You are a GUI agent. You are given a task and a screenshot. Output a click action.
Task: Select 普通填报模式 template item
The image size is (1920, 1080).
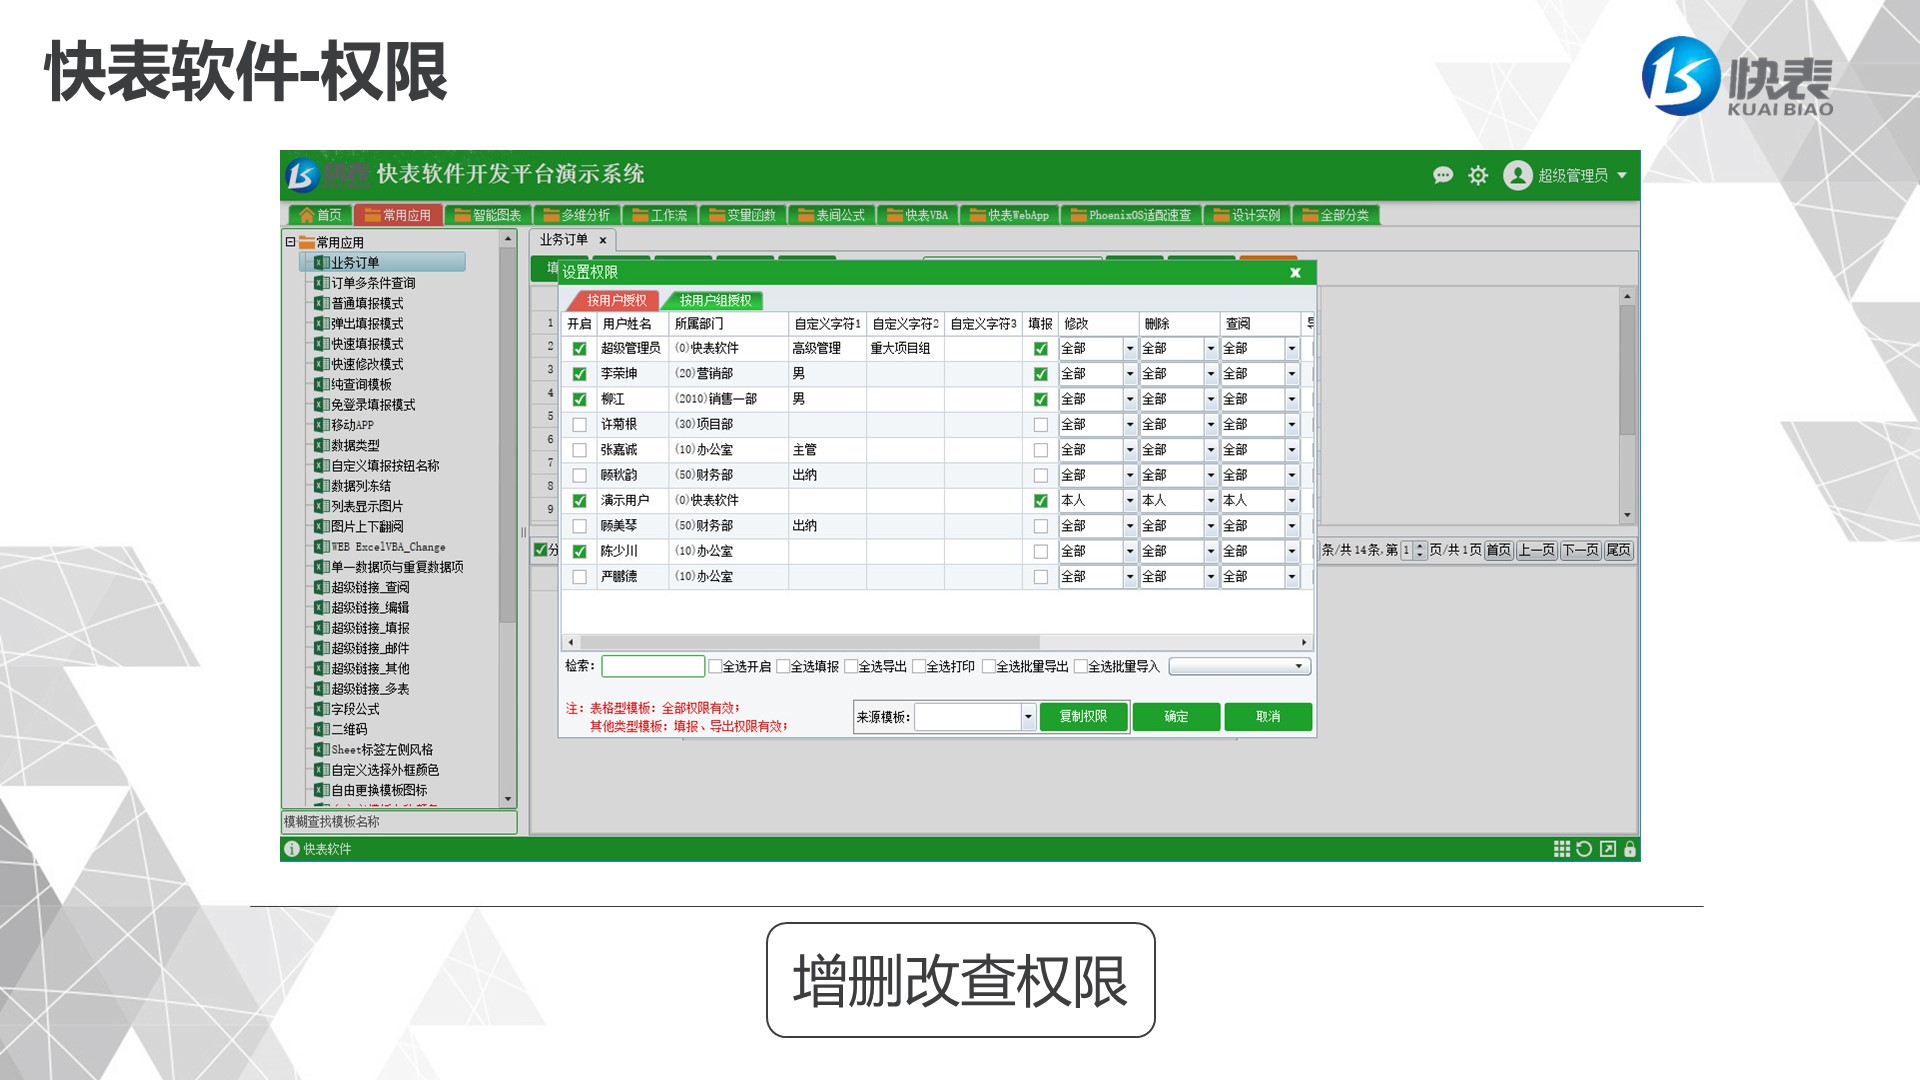(x=367, y=303)
